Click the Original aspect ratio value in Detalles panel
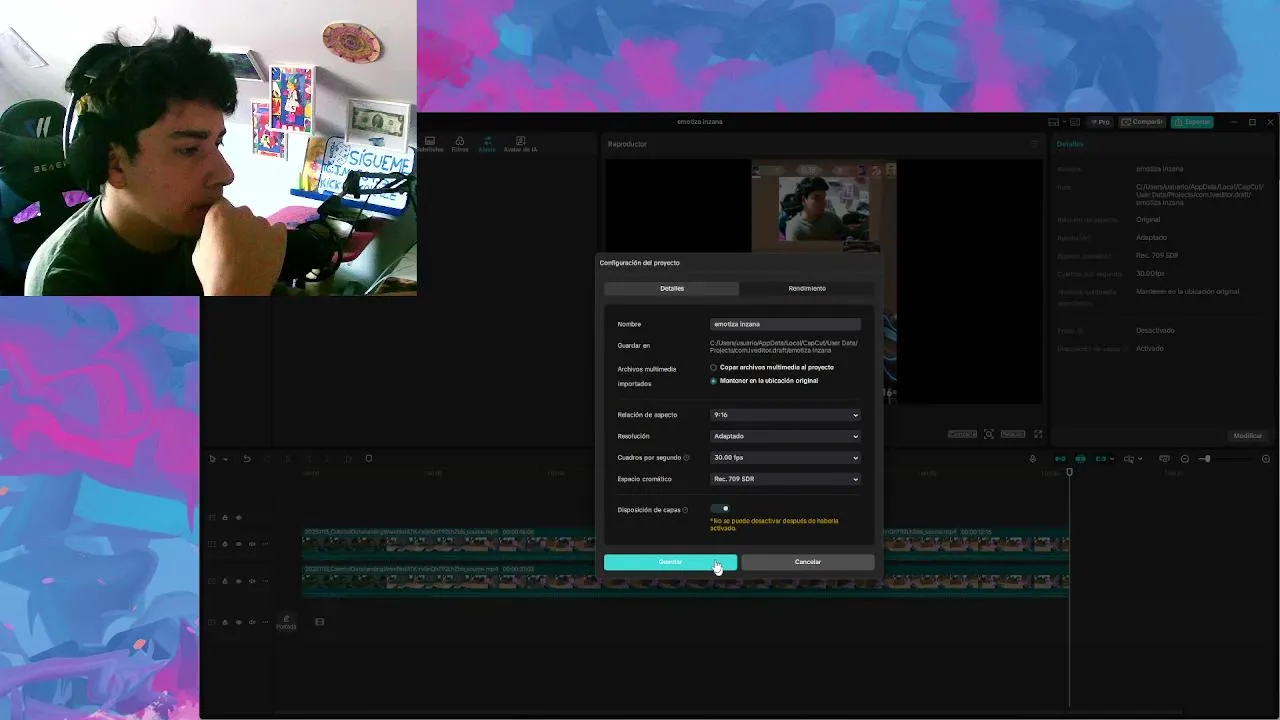 [x=1147, y=219]
